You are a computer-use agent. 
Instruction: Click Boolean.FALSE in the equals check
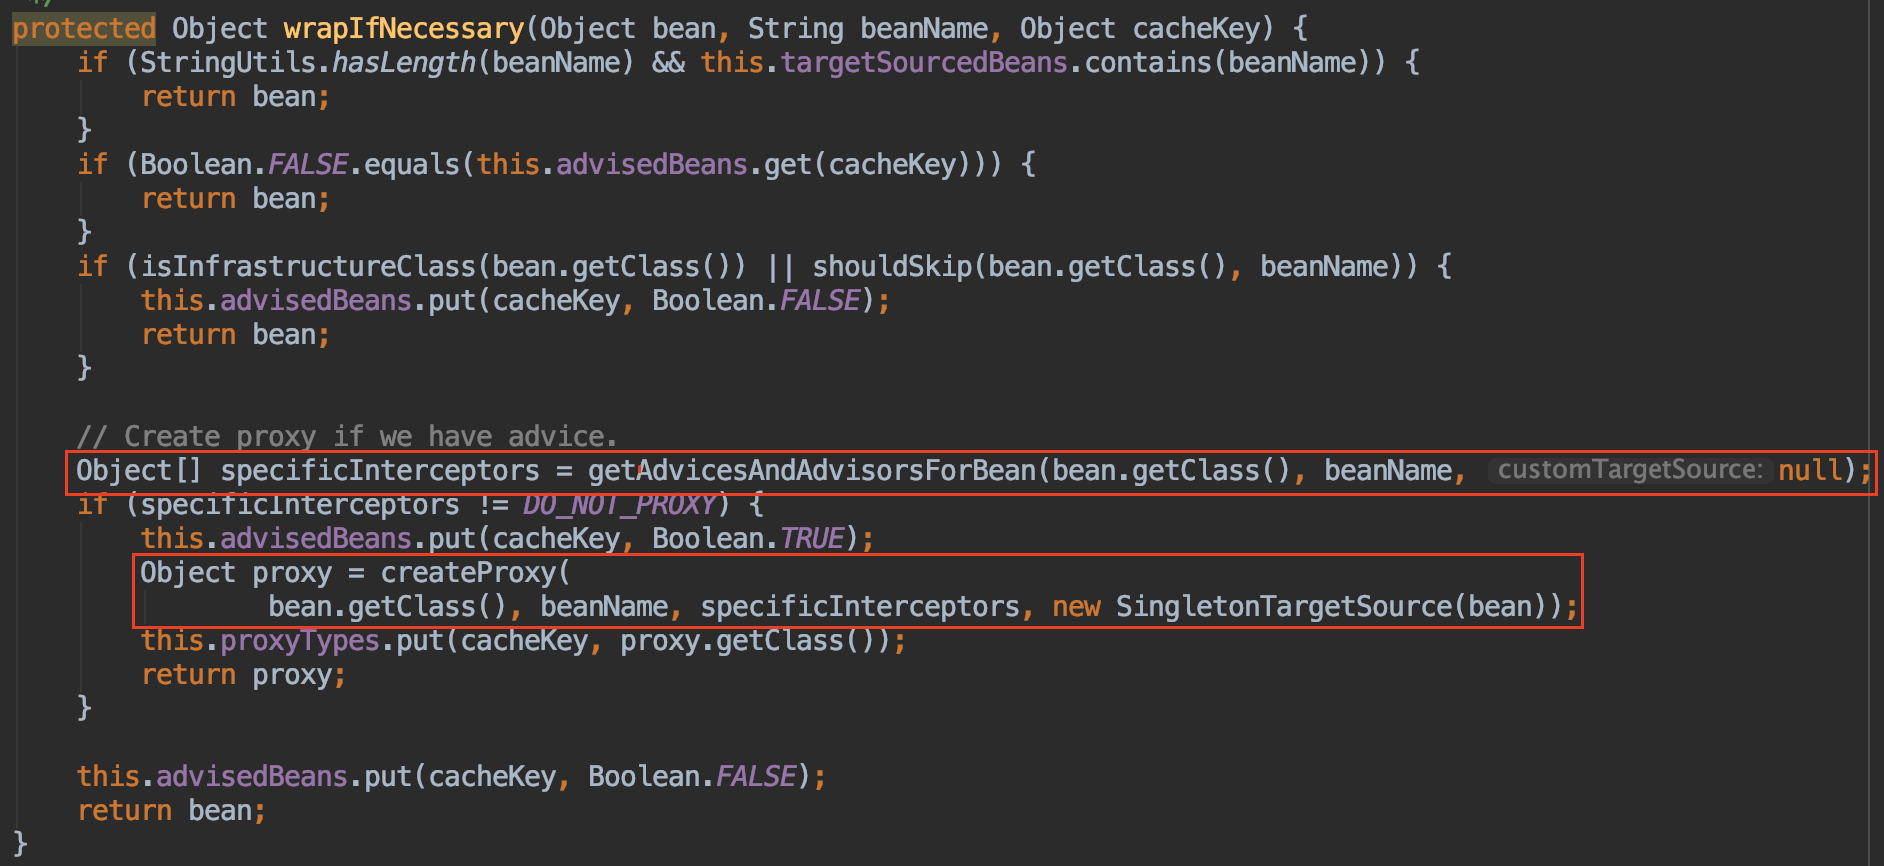[244, 164]
